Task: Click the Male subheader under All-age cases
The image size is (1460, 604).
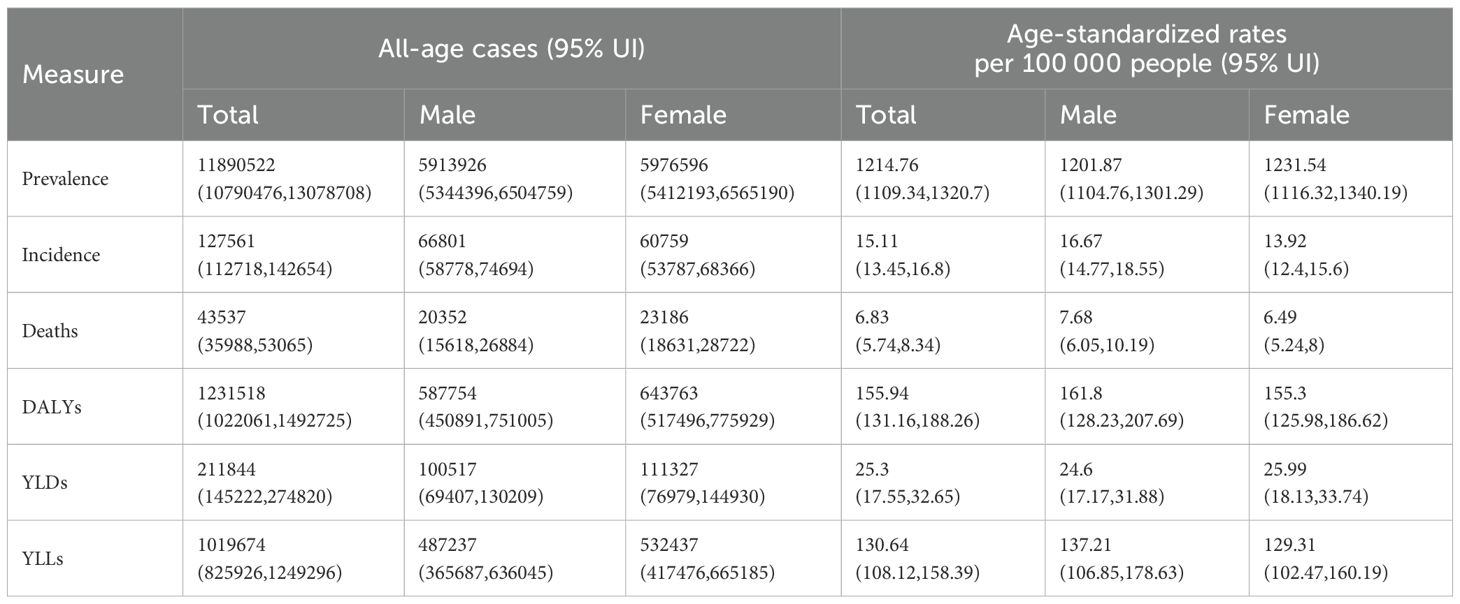Action: (x=448, y=114)
